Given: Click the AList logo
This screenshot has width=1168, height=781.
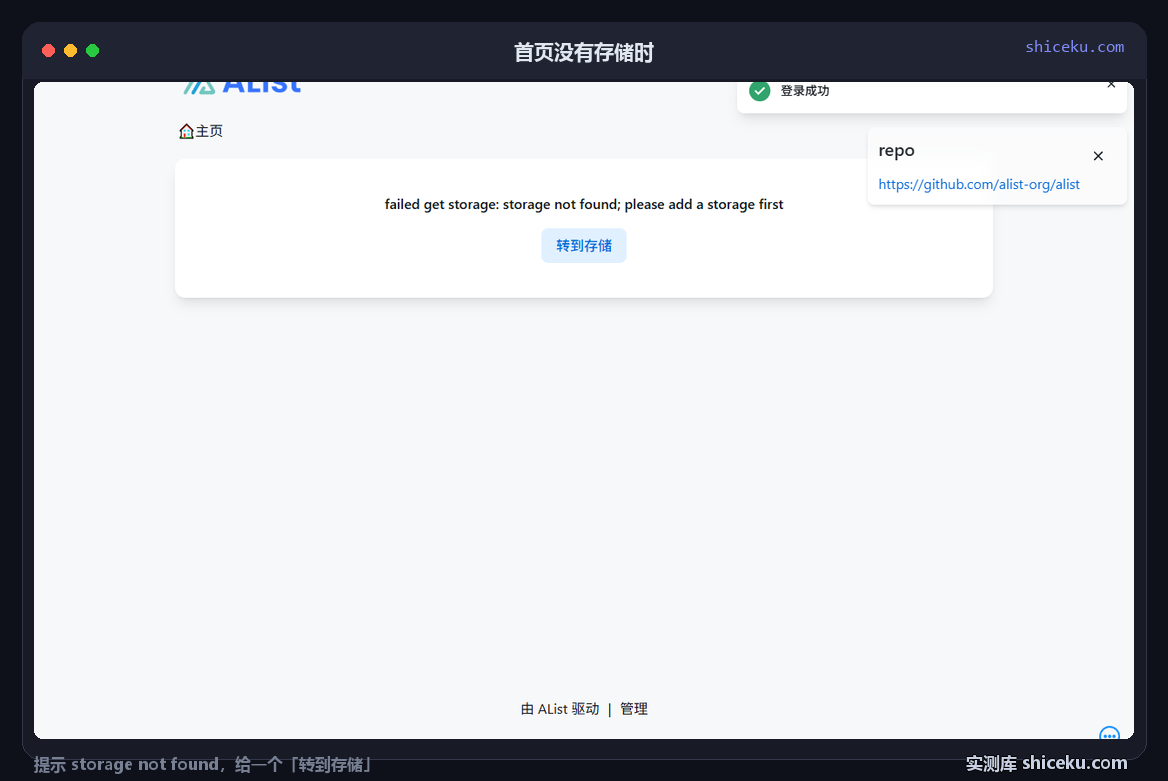Looking at the screenshot, I should (242, 88).
